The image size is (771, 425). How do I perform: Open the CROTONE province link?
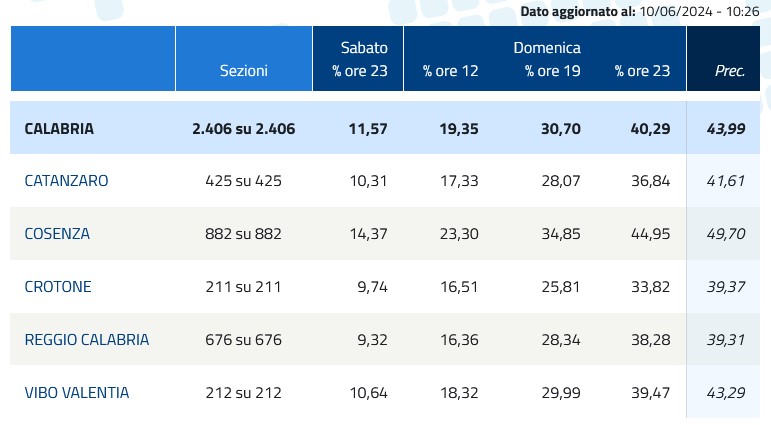click(58, 287)
